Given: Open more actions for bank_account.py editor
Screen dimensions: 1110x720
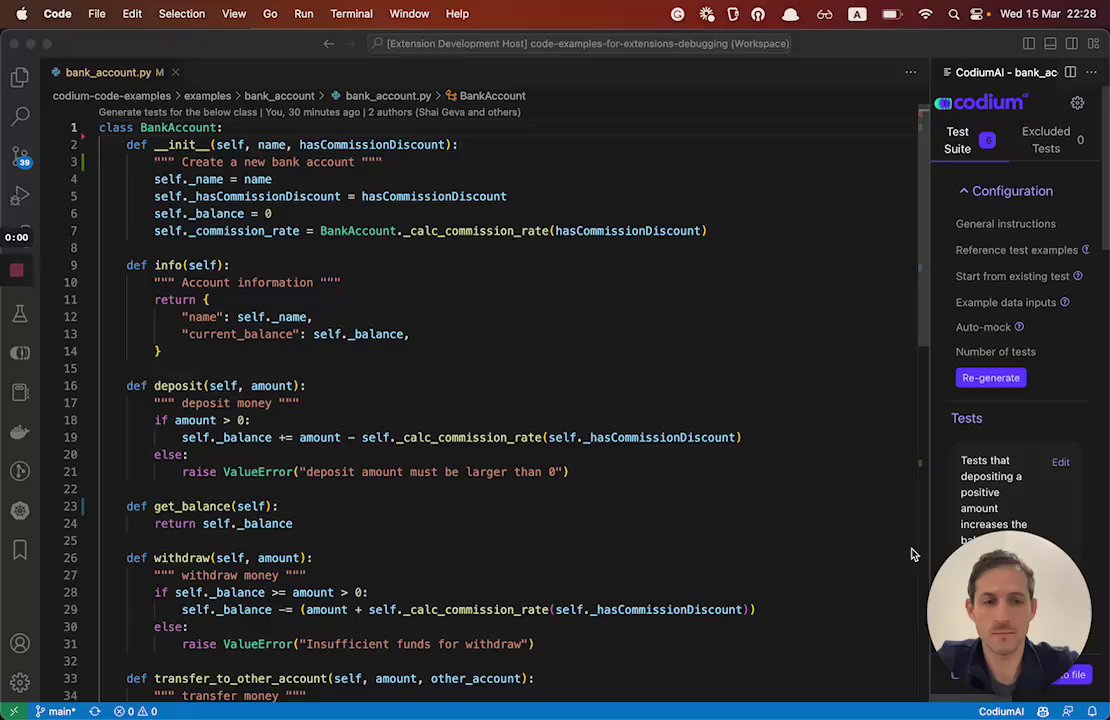Looking at the screenshot, I should [910, 72].
